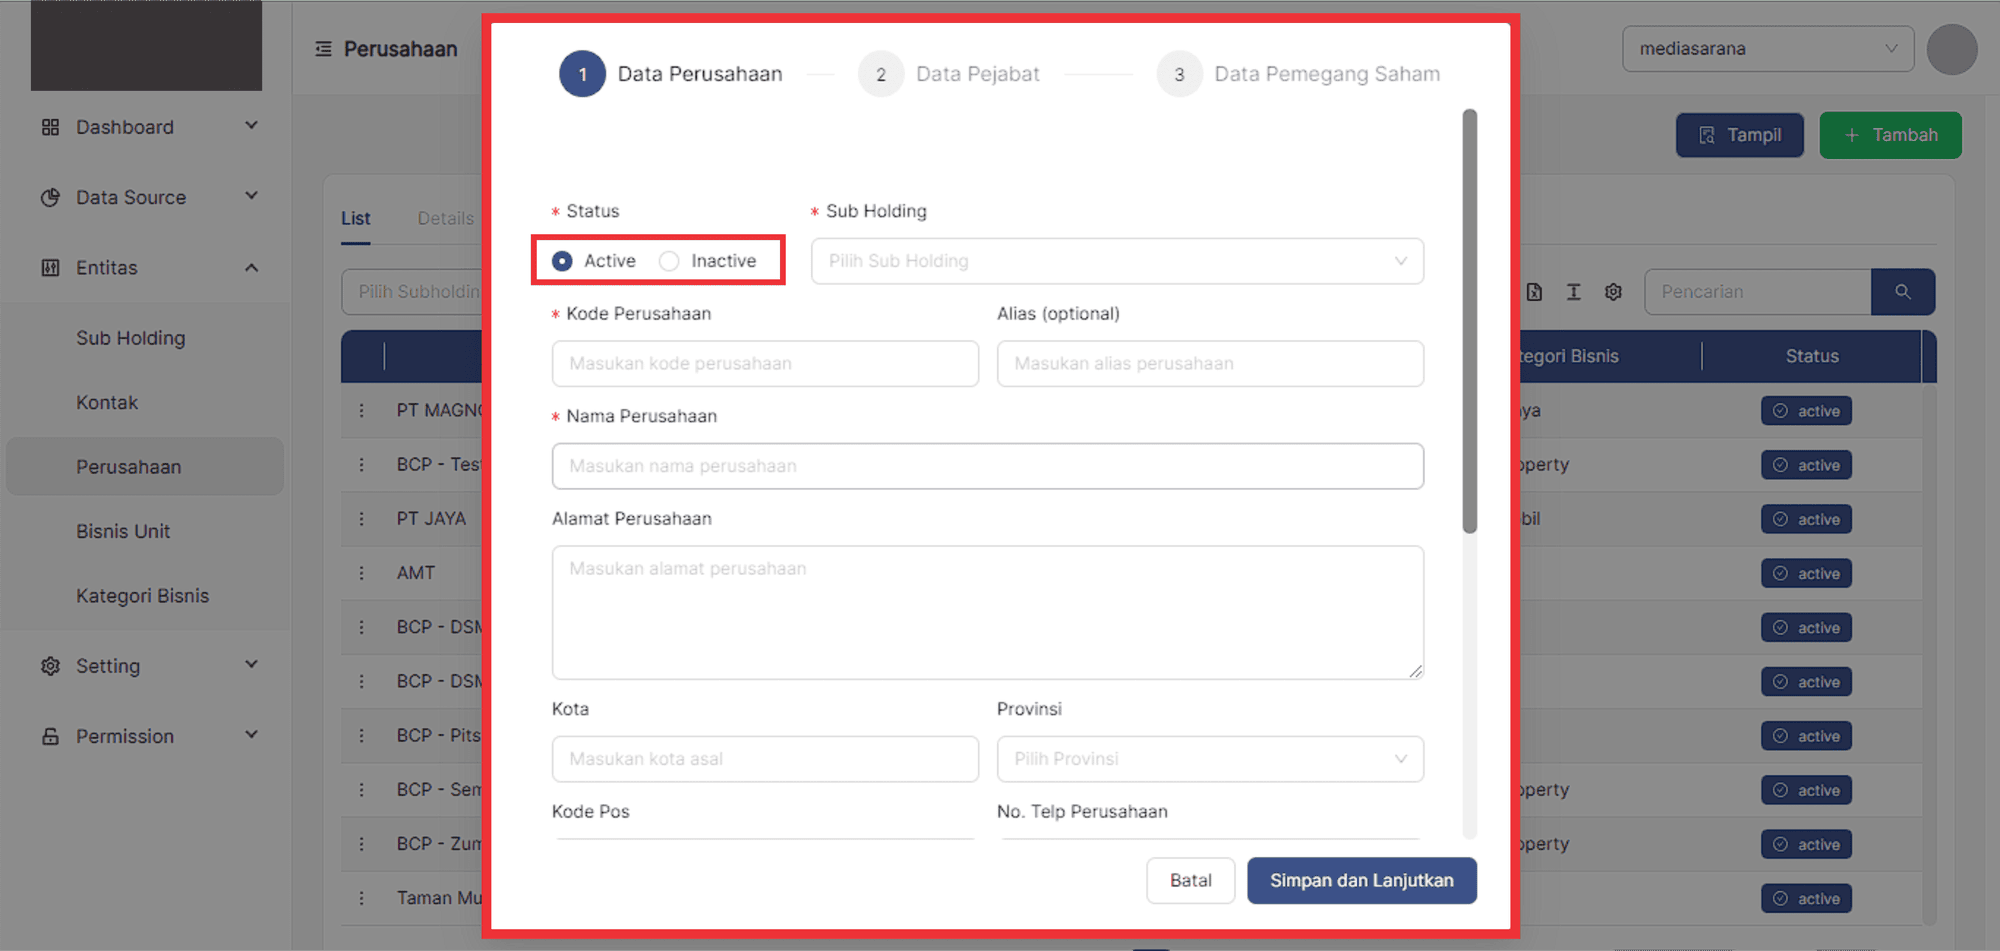Select the Inactive status radio button
The image size is (2000, 951).
[x=669, y=261]
